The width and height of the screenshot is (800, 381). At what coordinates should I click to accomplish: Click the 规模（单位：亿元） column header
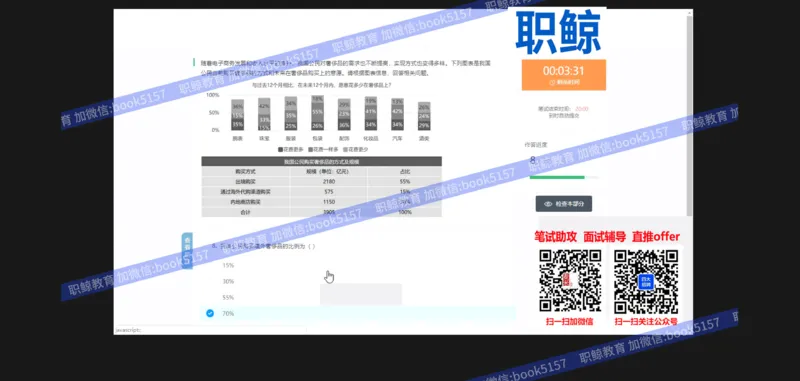(328, 171)
